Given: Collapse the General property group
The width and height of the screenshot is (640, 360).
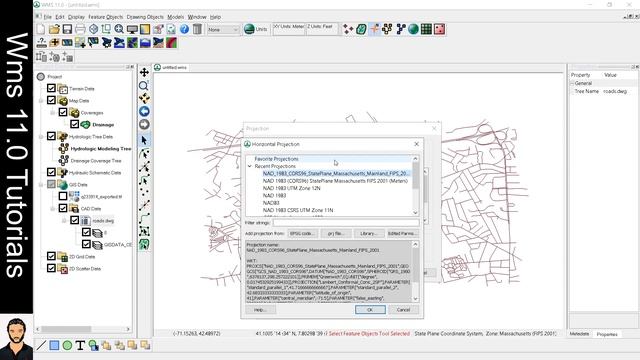Looking at the screenshot, I should [x=572, y=83].
